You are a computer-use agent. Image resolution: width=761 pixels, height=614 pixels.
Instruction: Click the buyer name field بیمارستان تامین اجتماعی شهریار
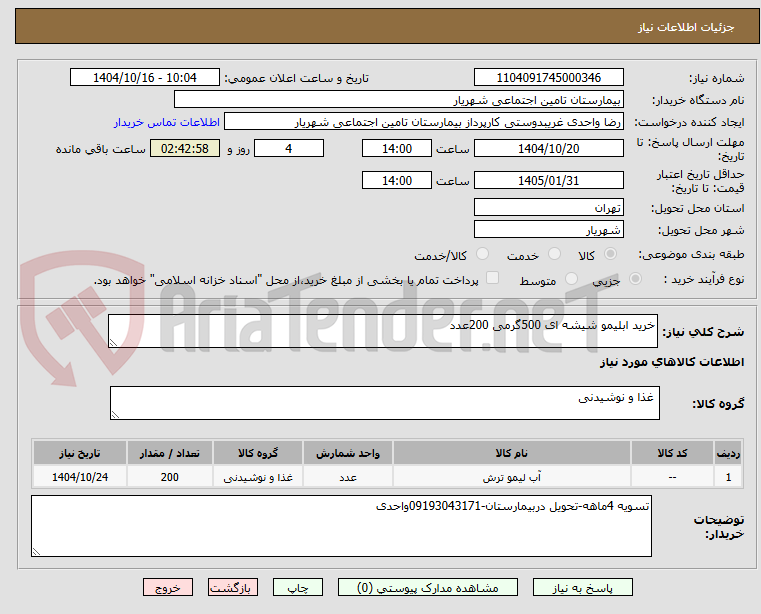click(x=398, y=100)
